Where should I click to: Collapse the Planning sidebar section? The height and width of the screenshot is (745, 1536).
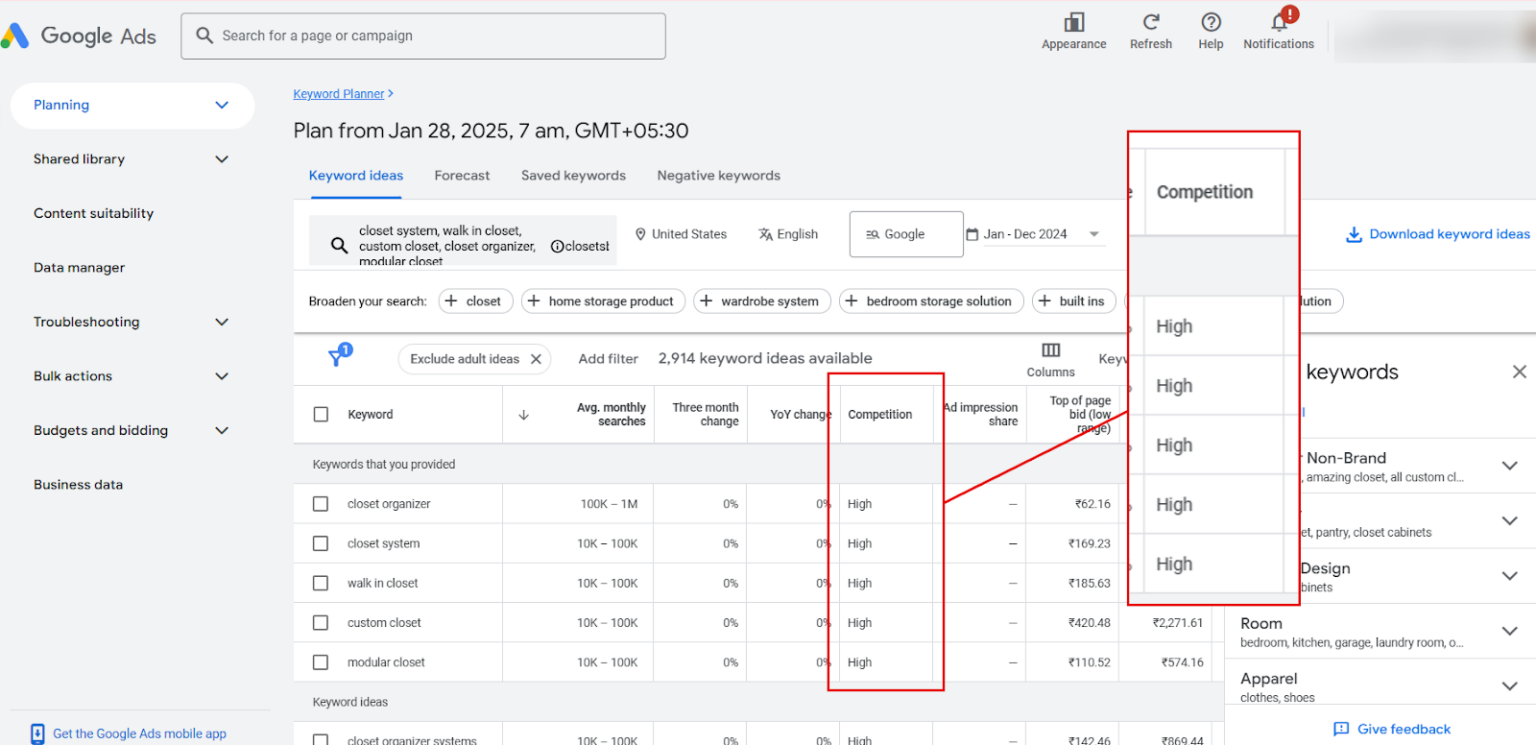coord(221,105)
